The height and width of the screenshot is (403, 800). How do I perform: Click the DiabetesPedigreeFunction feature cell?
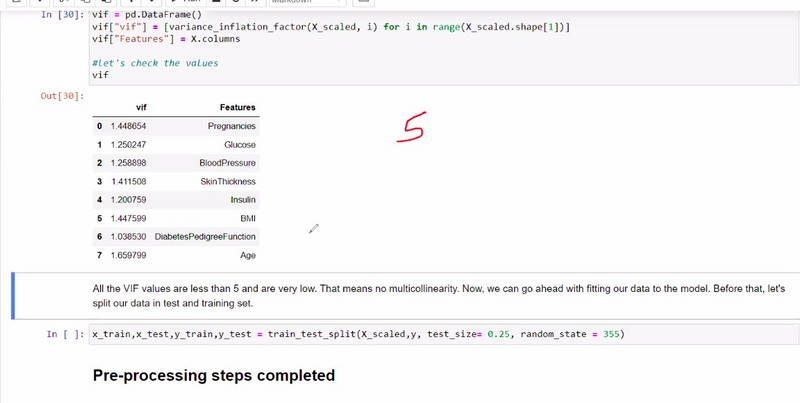coord(205,237)
